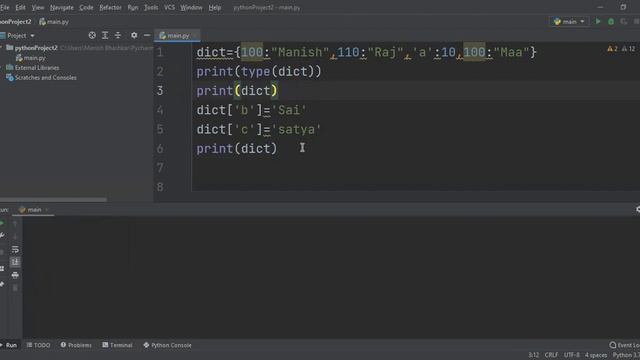The width and height of the screenshot is (640, 360).
Task: Open the Navigate menu
Action: 62,7
